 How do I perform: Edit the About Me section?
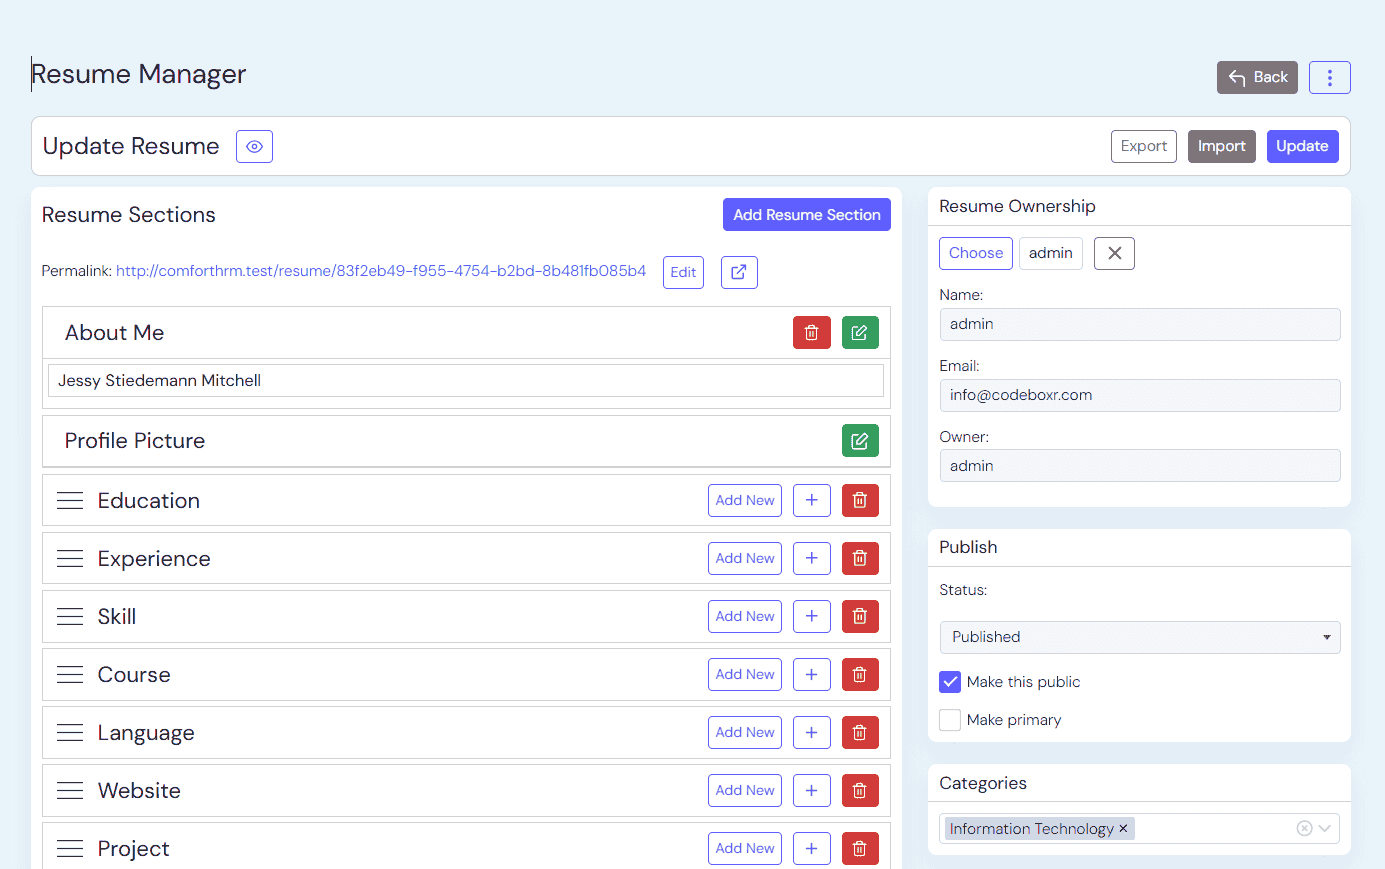point(859,333)
